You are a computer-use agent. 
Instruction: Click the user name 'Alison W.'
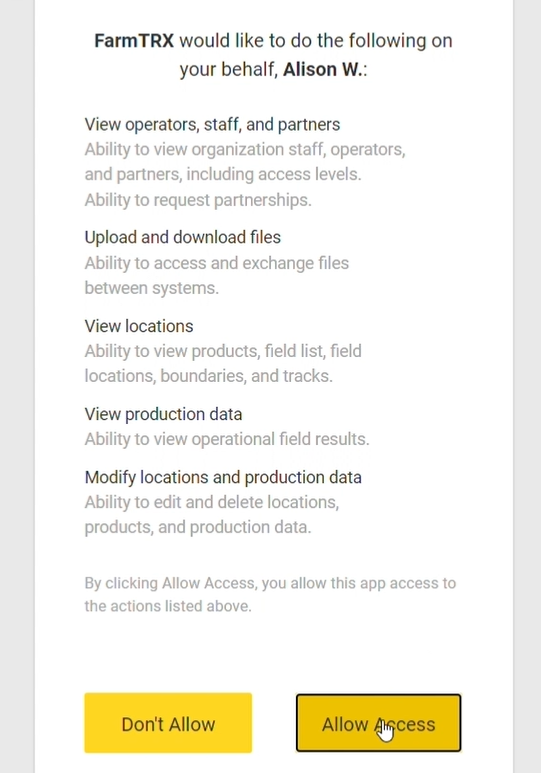(323, 70)
